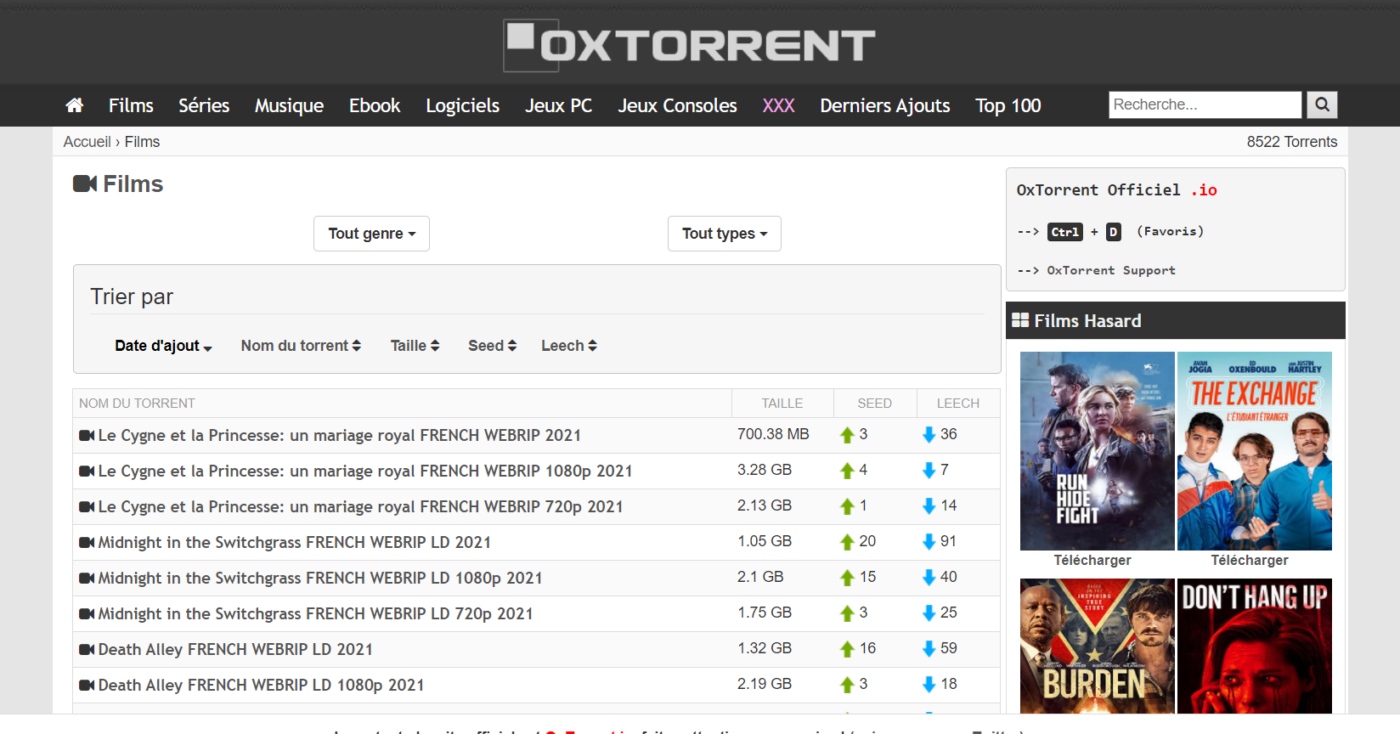
Task: Open the Tout genre dropdown
Action: pos(372,233)
